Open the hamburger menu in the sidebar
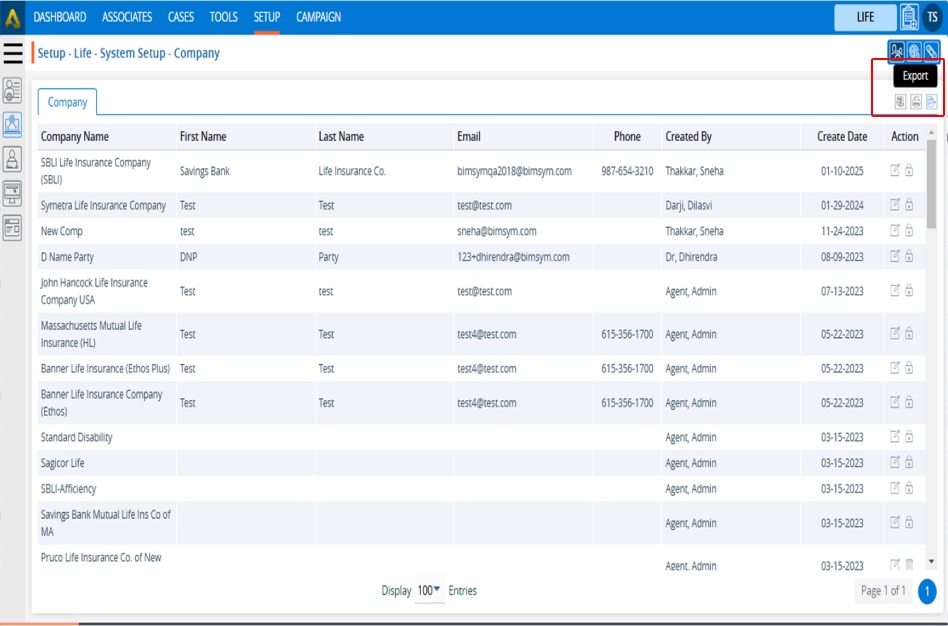948x626 pixels. 13,54
